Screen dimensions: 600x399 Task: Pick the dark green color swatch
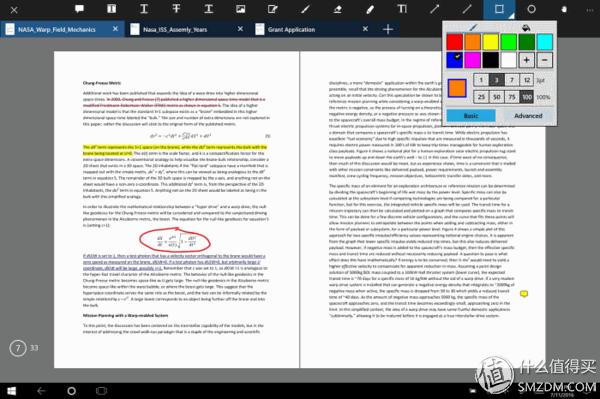coord(527,42)
